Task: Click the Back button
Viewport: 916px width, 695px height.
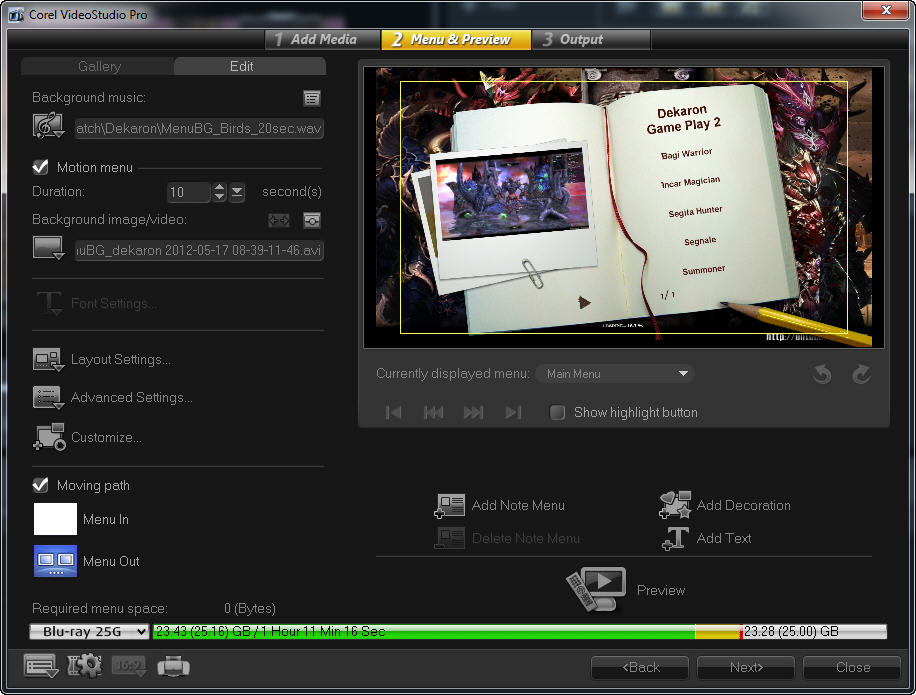Action: click(x=640, y=667)
